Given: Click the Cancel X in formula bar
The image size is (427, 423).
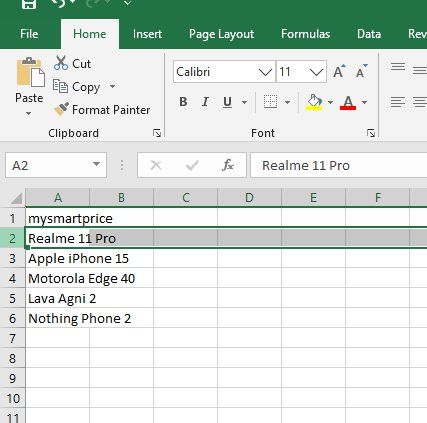Looking at the screenshot, I should tap(156, 165).
